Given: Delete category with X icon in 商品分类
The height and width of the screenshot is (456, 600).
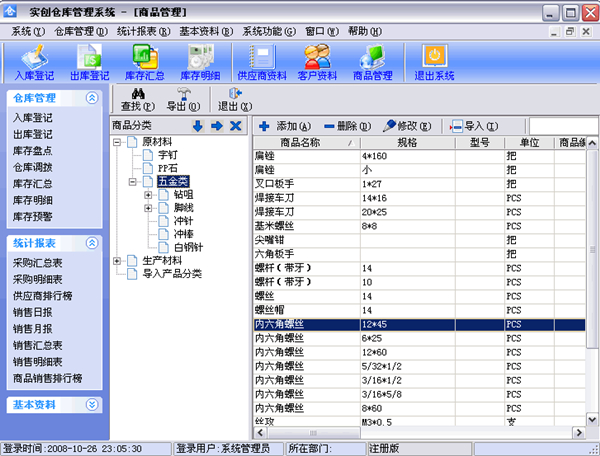Looking at the screenshot, I should click(235, 126).
